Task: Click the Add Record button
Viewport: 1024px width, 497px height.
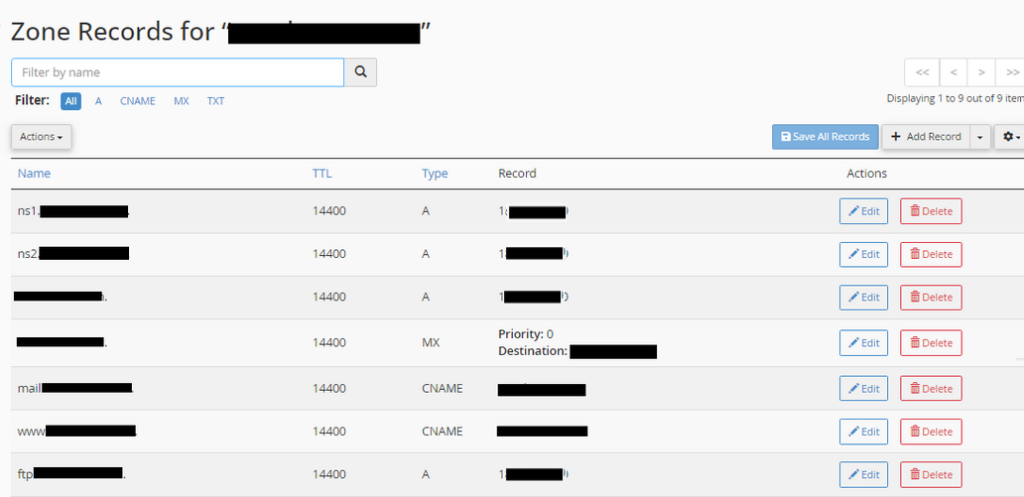Action: (x=926, y=137)
